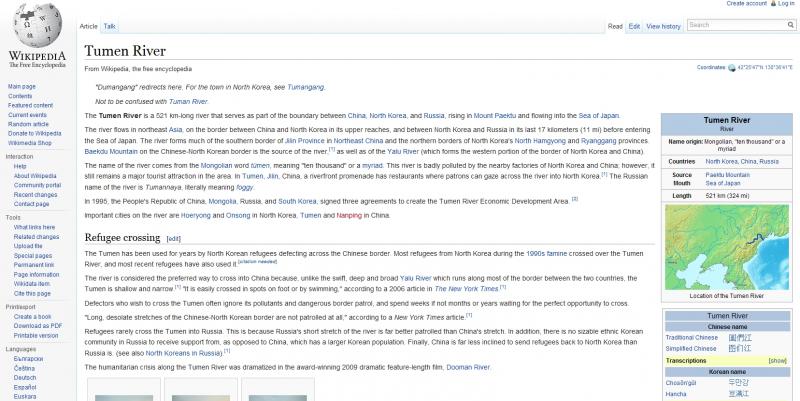This screenshot has width=800, height=401.
Task: Open The New York Times link
Action: pyautogui.click(x=466, y=289)
